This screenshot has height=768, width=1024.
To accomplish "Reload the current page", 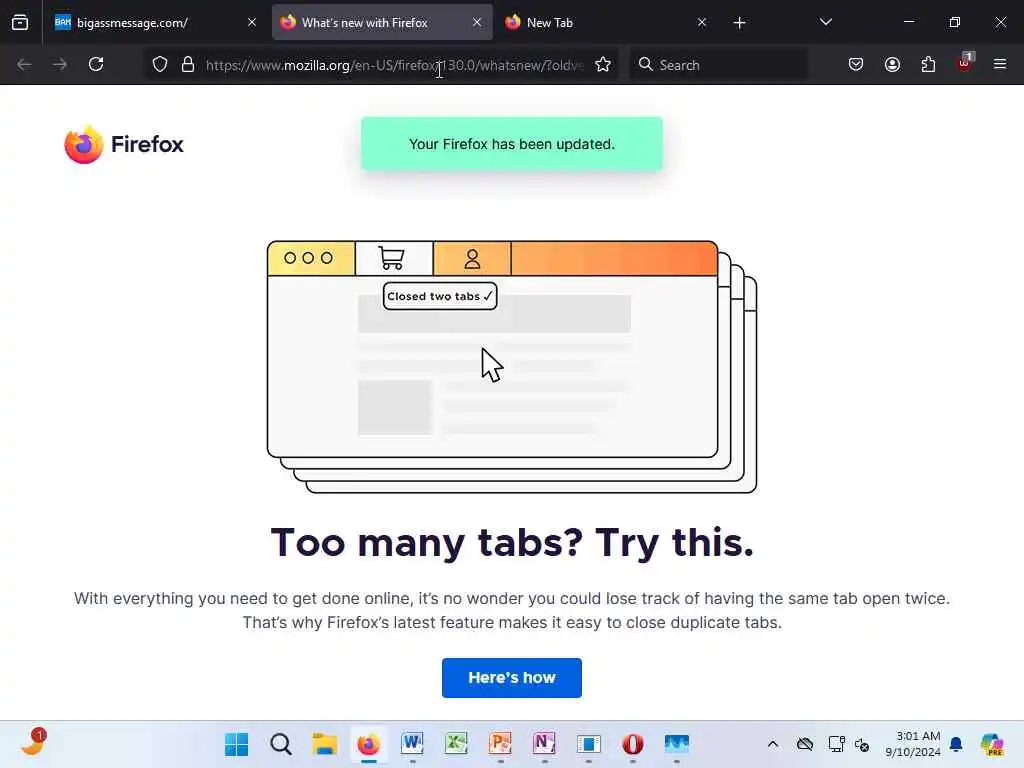I will point(96,65).
